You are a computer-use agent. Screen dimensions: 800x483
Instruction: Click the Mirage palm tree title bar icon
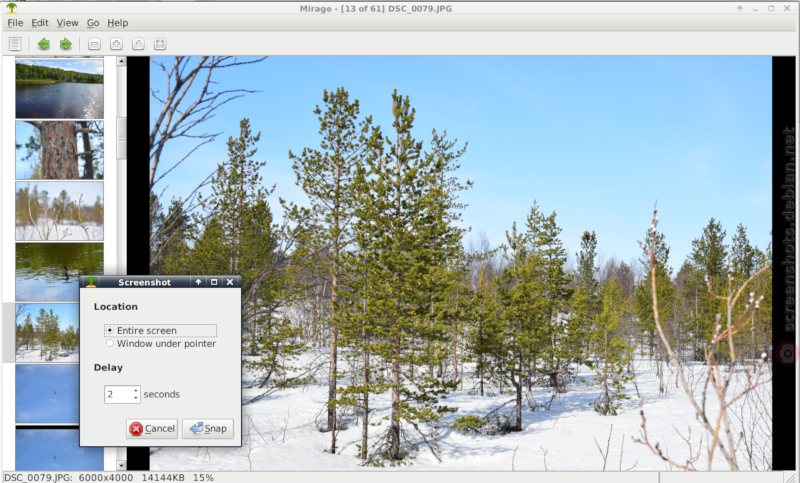click(x=11, y=8)
